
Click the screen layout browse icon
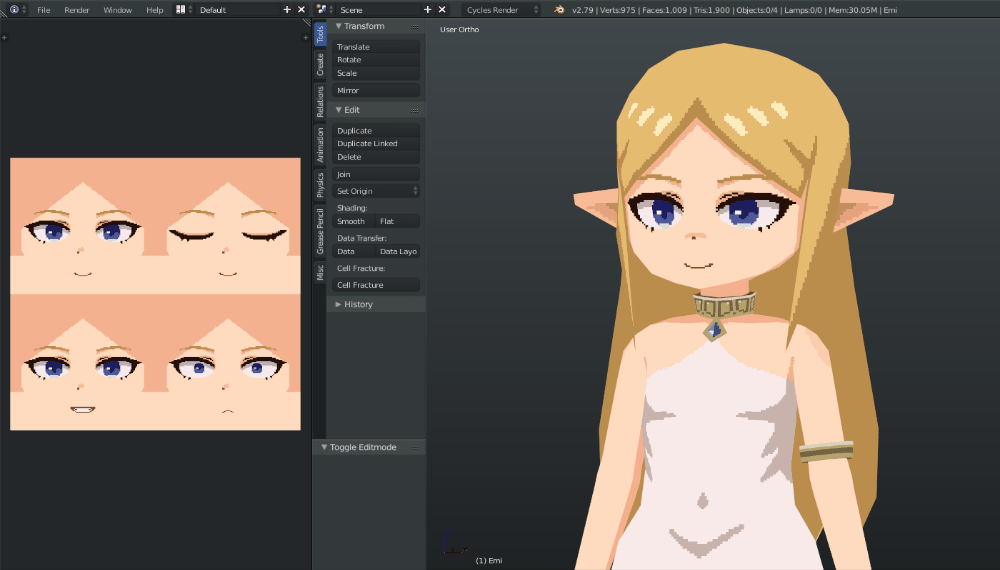180,10
